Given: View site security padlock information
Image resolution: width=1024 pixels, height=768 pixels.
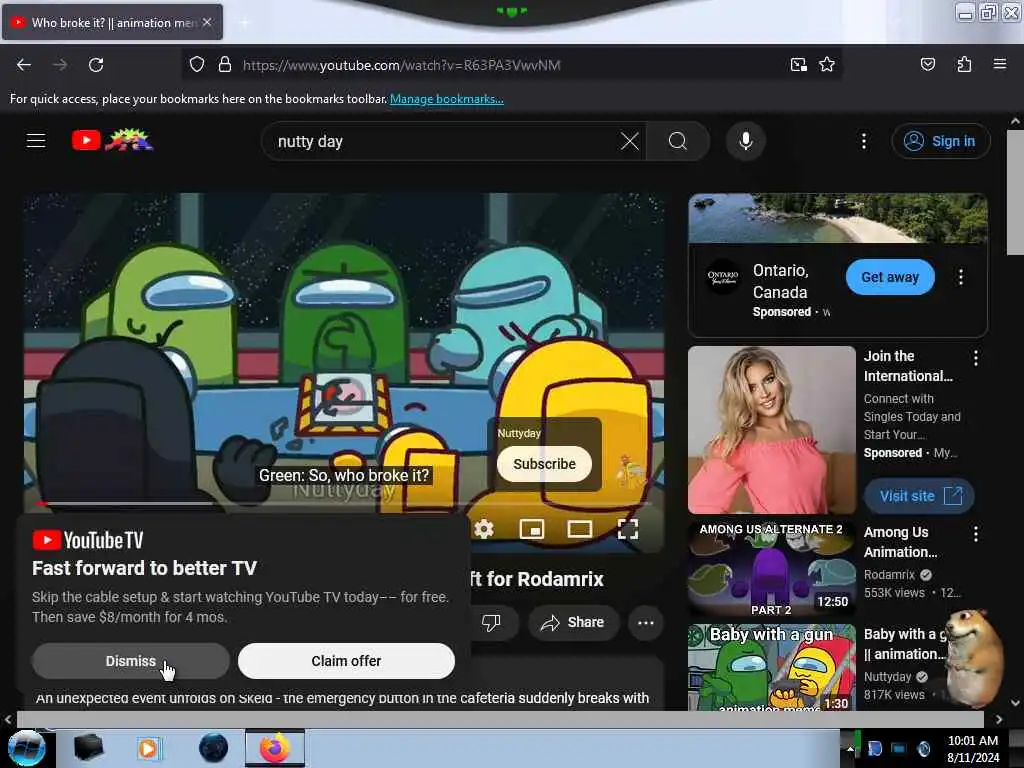Looking at the screenshot, I should [225, 65].
